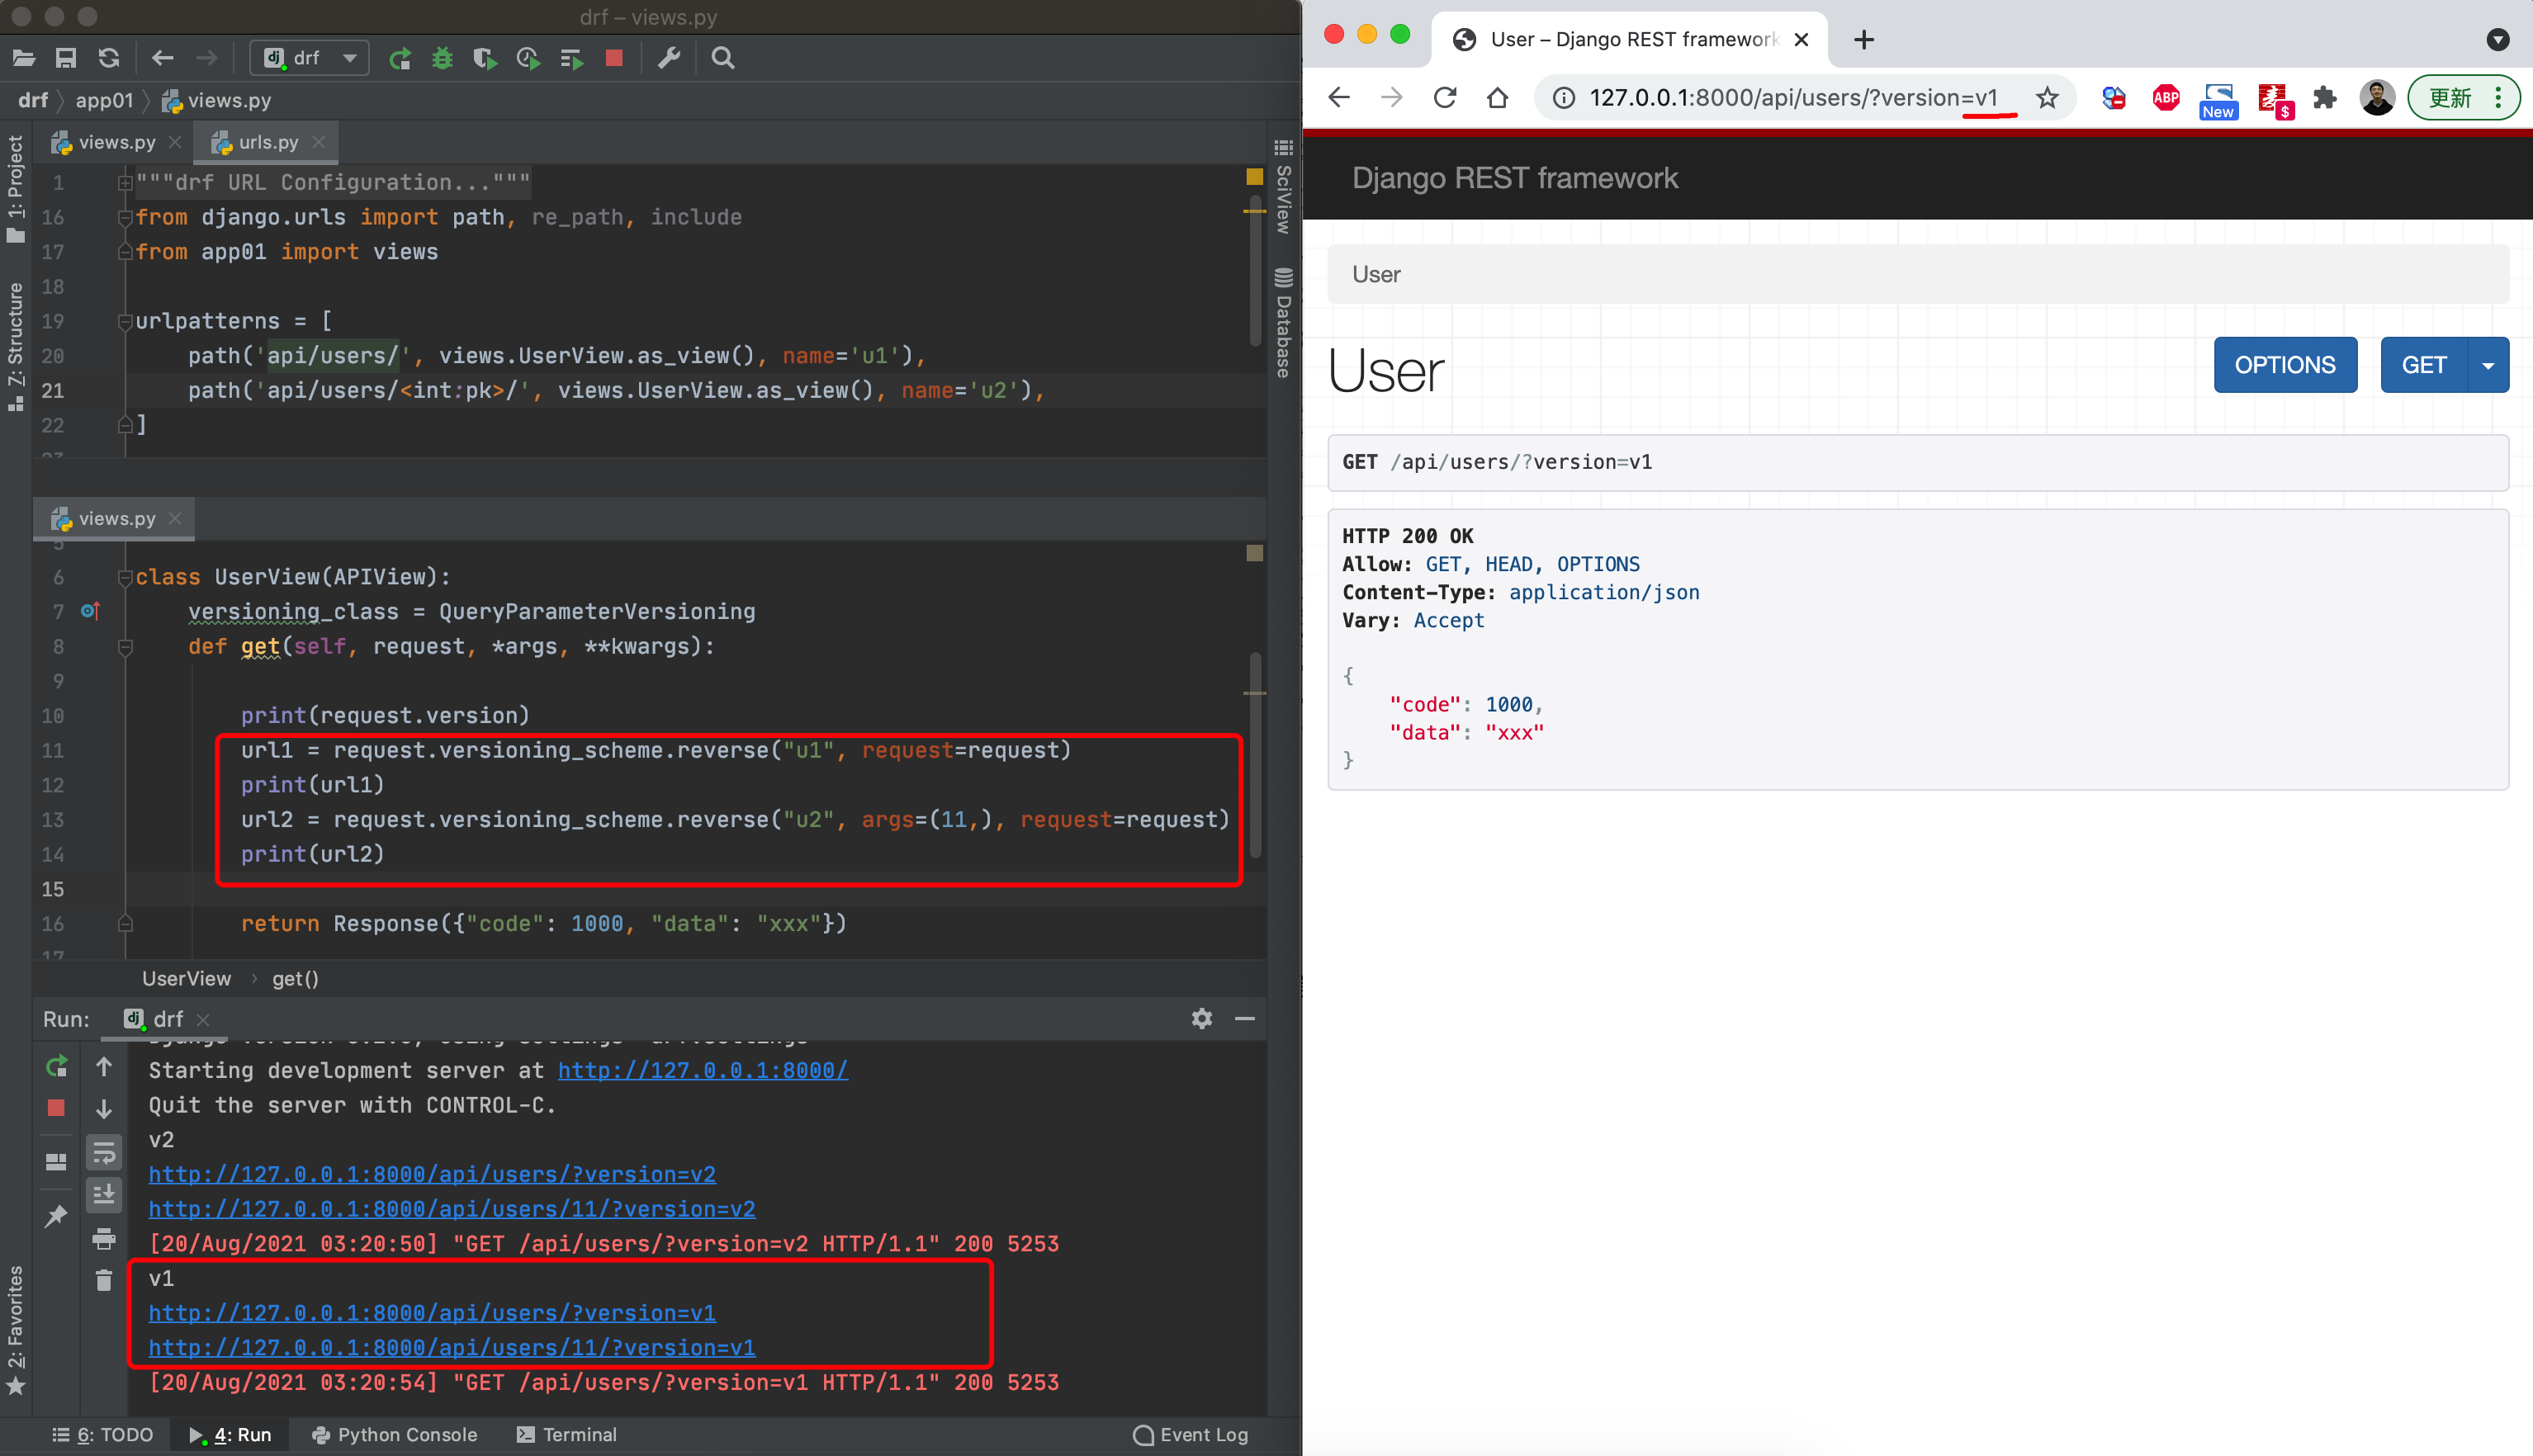
Task: Start debugging drf using the bug icon
Action: pos(441,57)
